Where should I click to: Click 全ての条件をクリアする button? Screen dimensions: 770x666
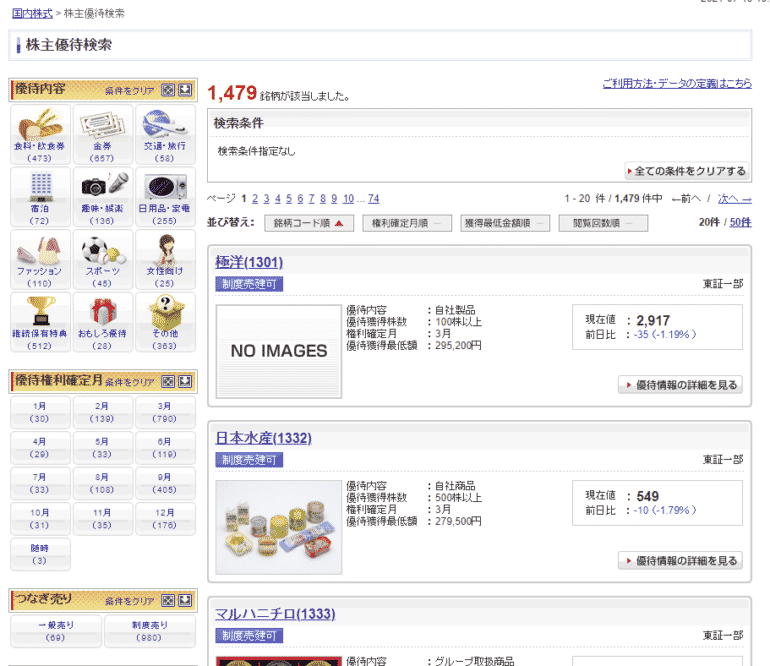[x=687, y=171]
